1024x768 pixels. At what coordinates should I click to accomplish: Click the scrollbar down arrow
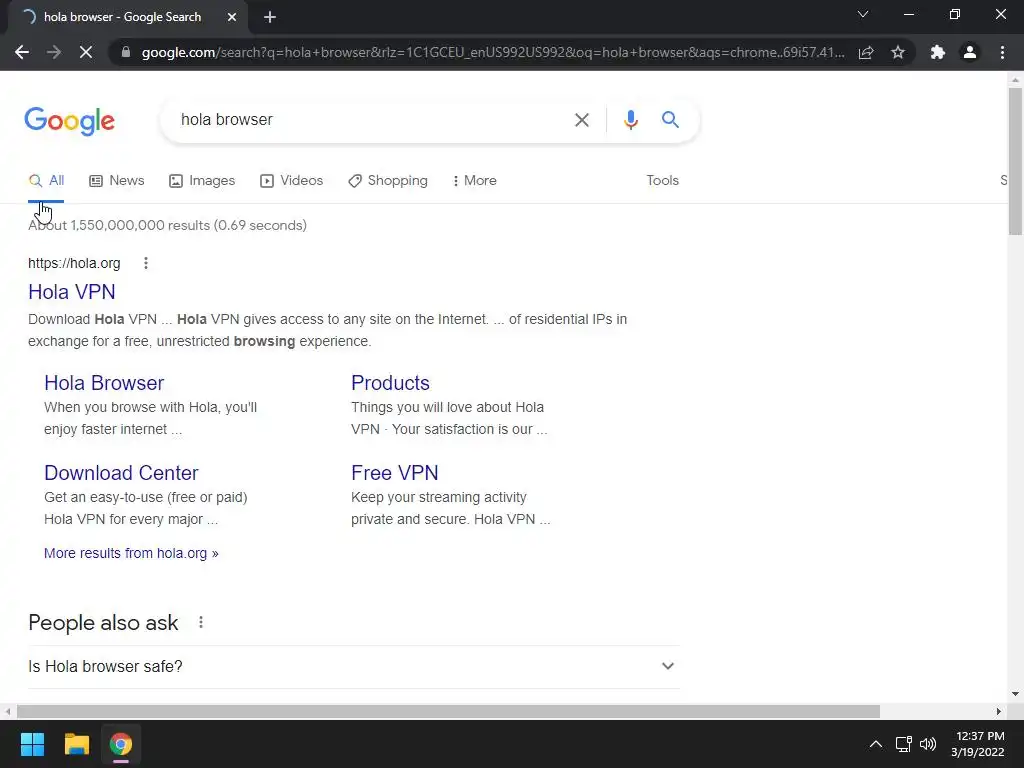[1015, 694]
